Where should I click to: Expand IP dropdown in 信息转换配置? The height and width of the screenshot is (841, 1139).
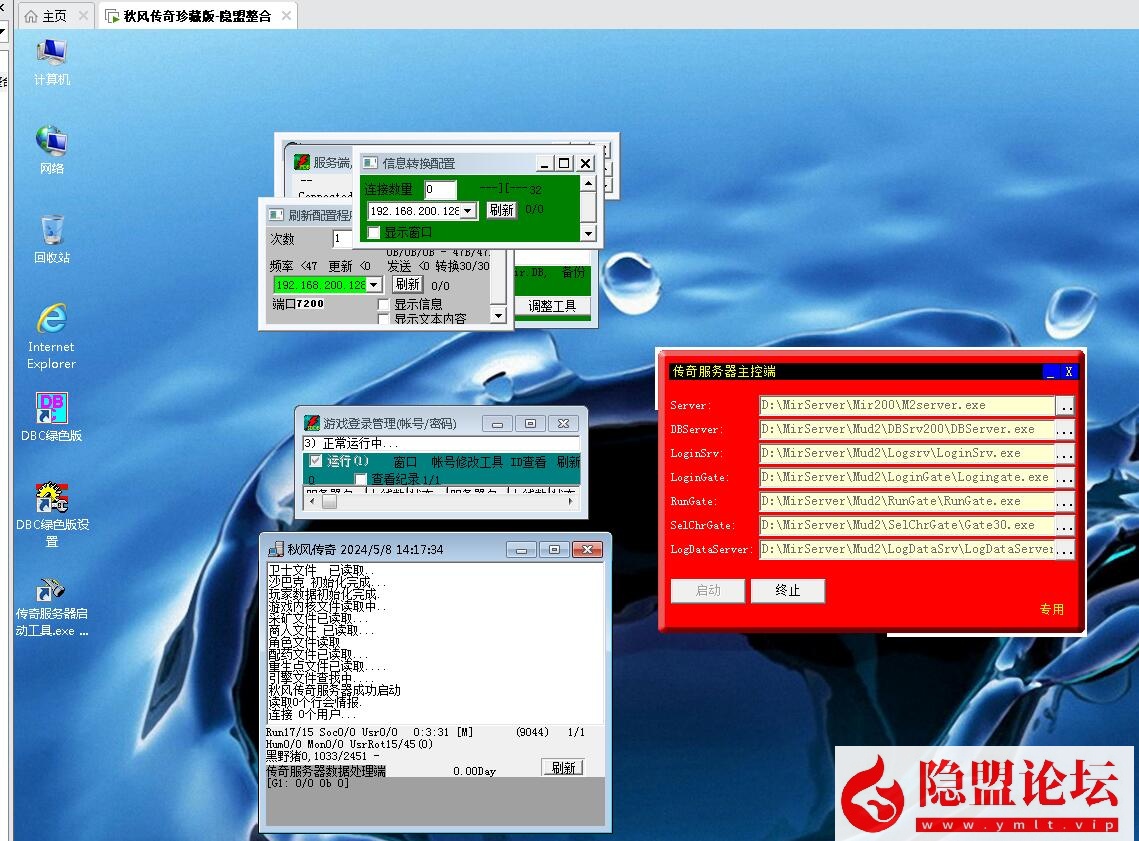[x=469, y=211]
